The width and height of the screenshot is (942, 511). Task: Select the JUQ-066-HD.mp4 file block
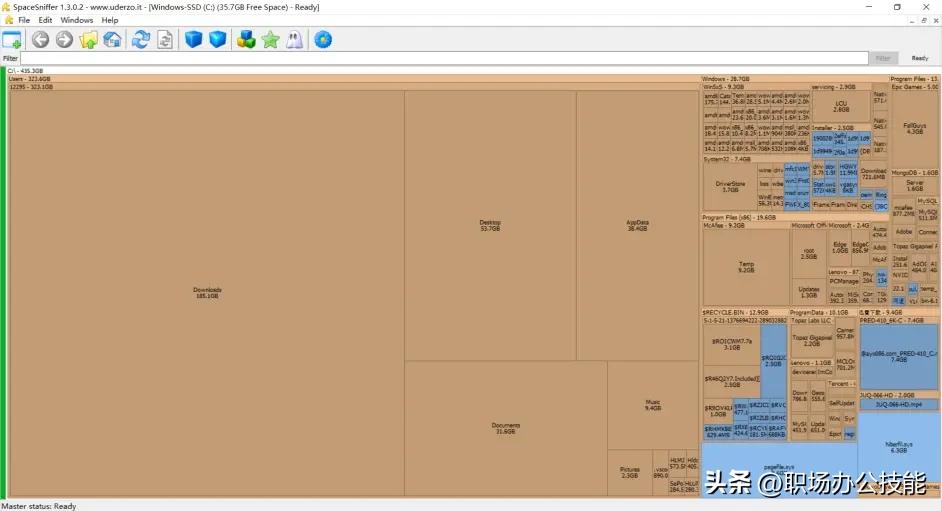(x=899, y=404)
